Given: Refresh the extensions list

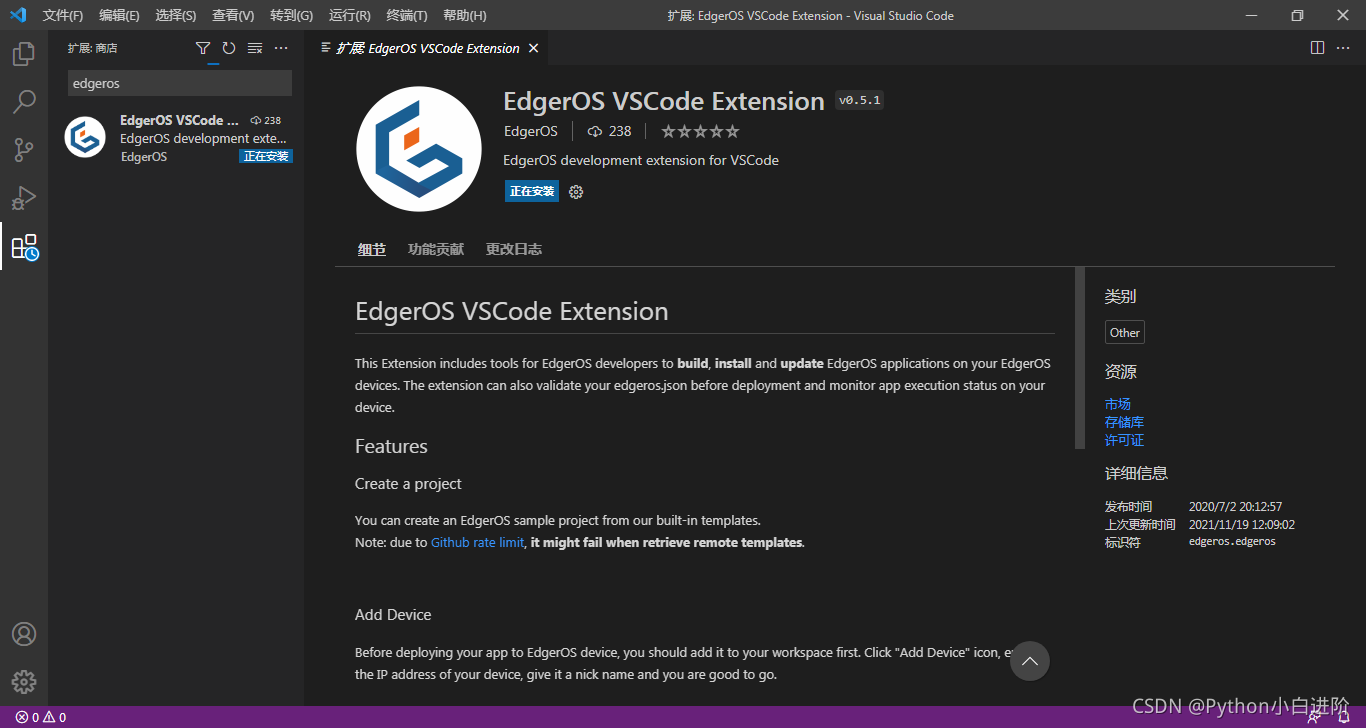Looking at the screenshot, I should tap(229, 48).
